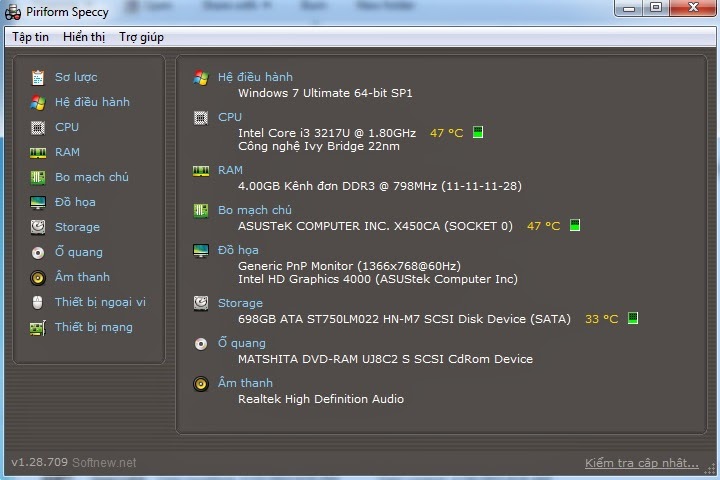Open the Ổ quang heading link in summary
Screen dimensions: 720x480
tap(242, 343)
